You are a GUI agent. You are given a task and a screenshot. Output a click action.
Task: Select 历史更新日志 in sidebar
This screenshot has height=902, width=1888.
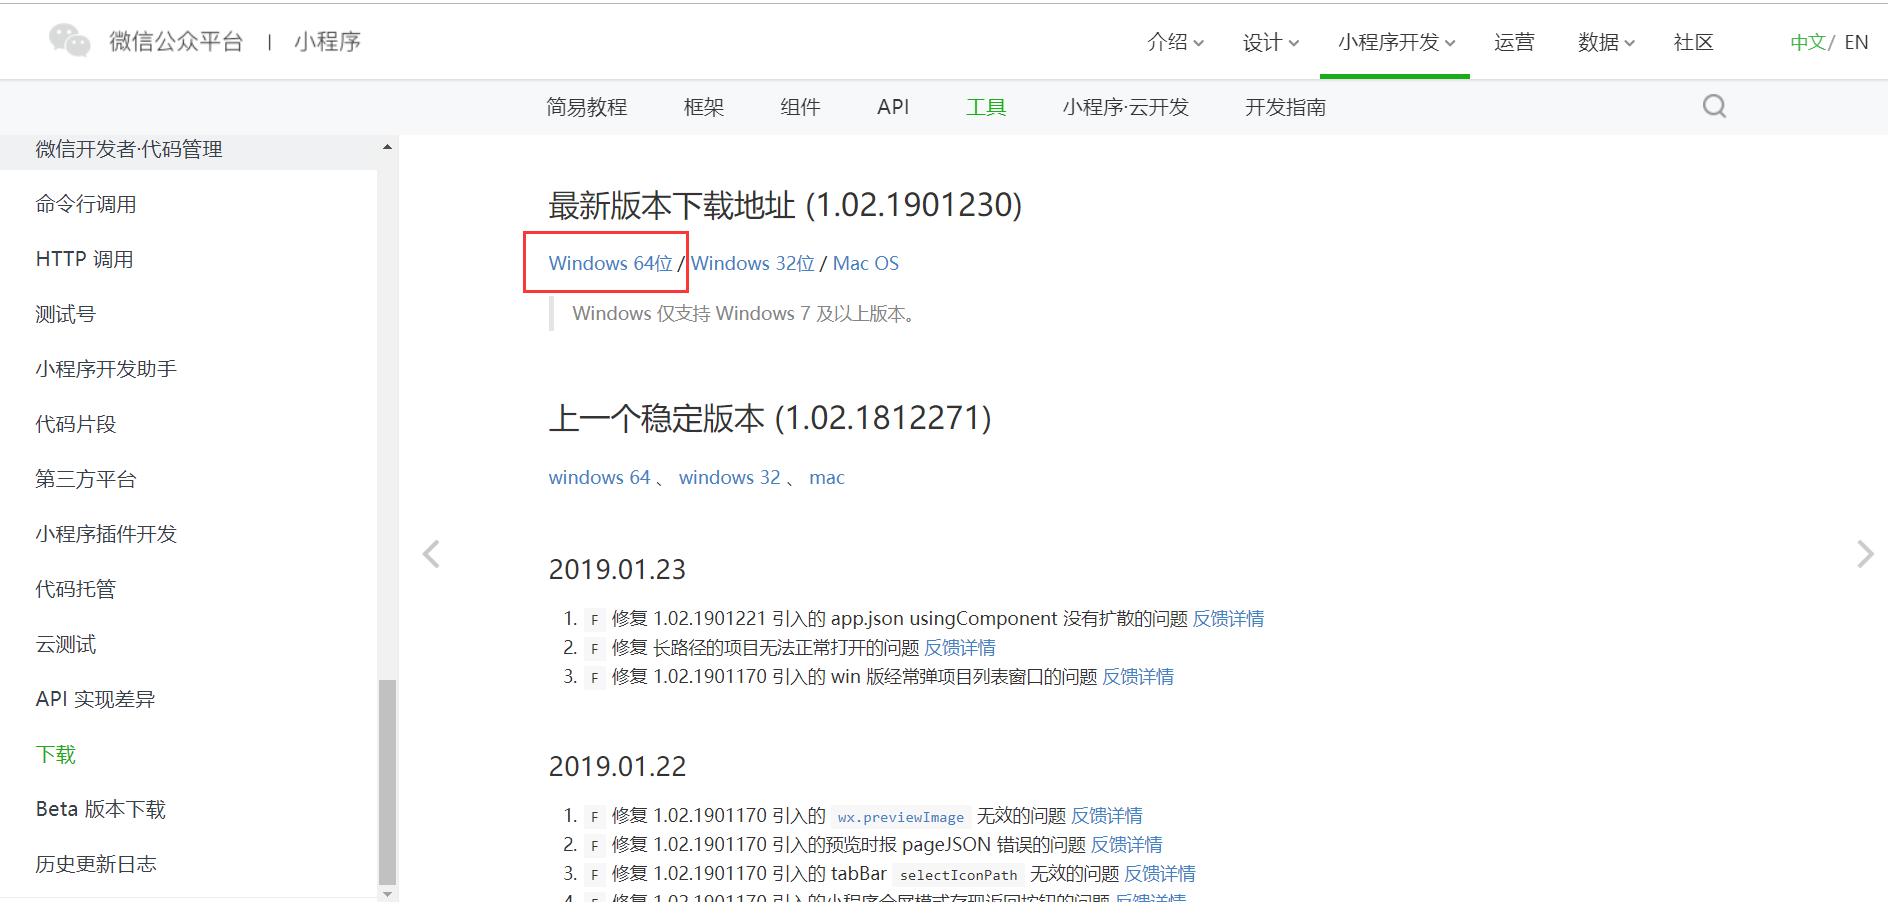click(96, 864)
